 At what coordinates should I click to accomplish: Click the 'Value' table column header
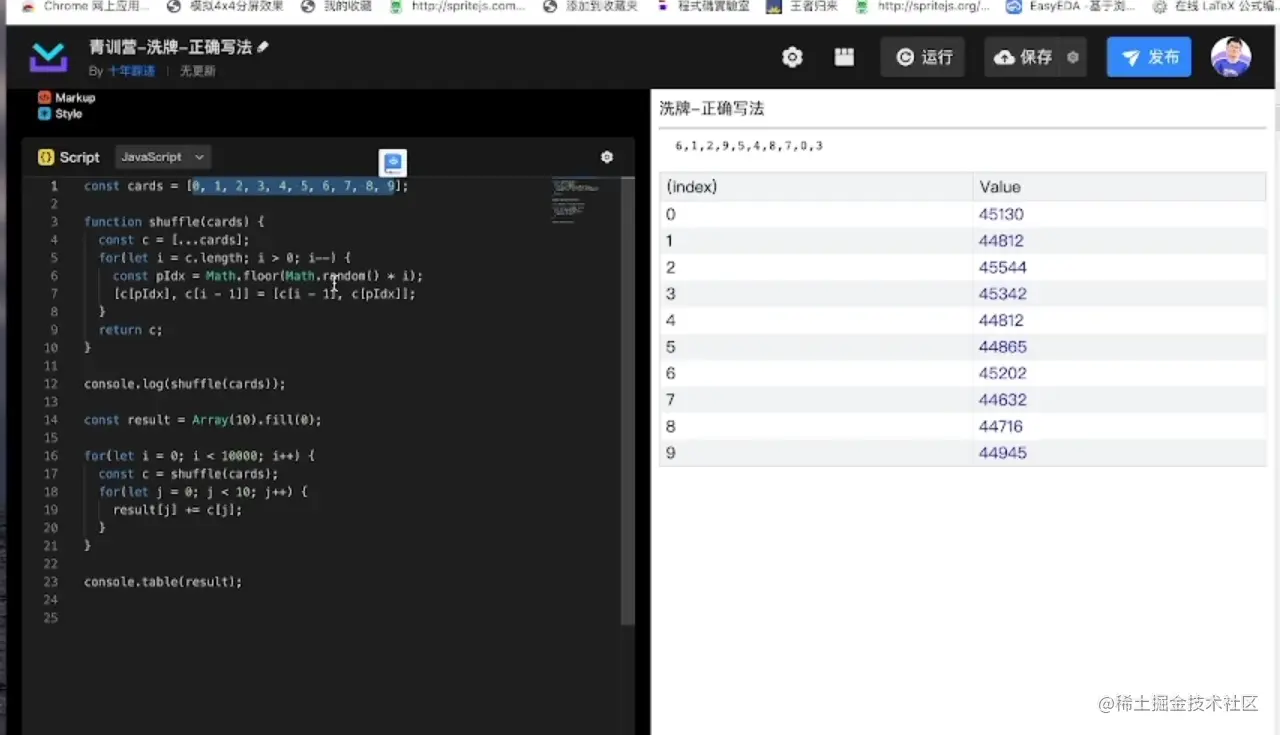pos(1119,187)
